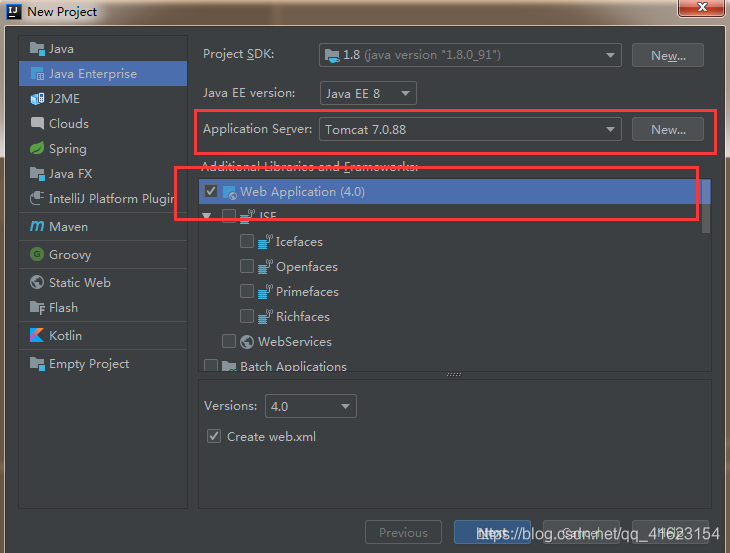Click the Next button
730x553 pixels.
pyautogui.click(x=492, y=532)
